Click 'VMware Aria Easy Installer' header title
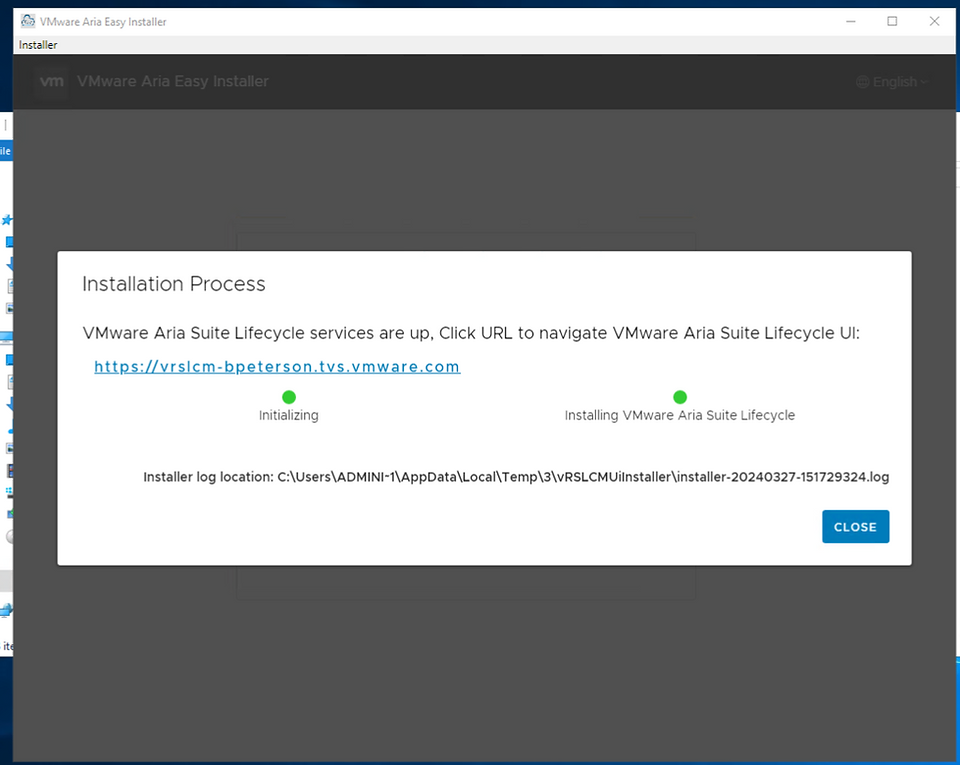 pyautogui.click(x=173, y=81)
